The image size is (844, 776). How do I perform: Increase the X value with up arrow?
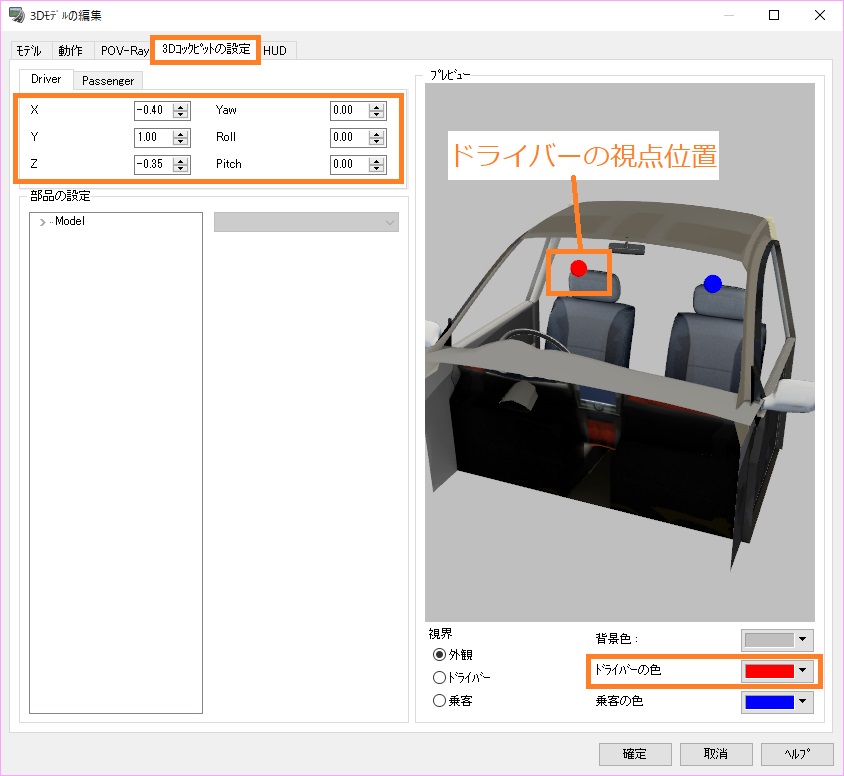[x=180, y=106]
